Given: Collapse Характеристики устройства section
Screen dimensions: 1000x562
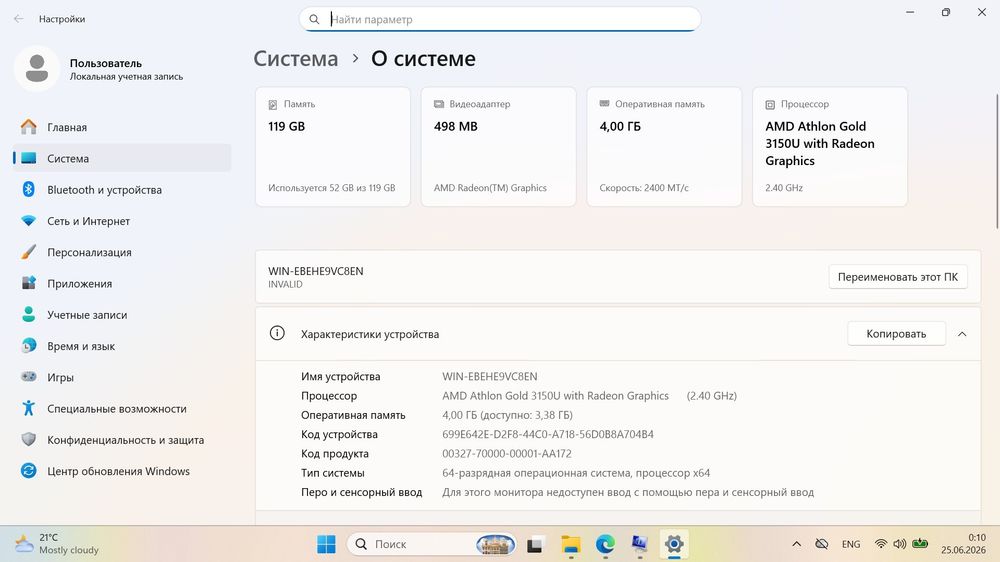Looking at the screenshot, I should coord(962,334).
